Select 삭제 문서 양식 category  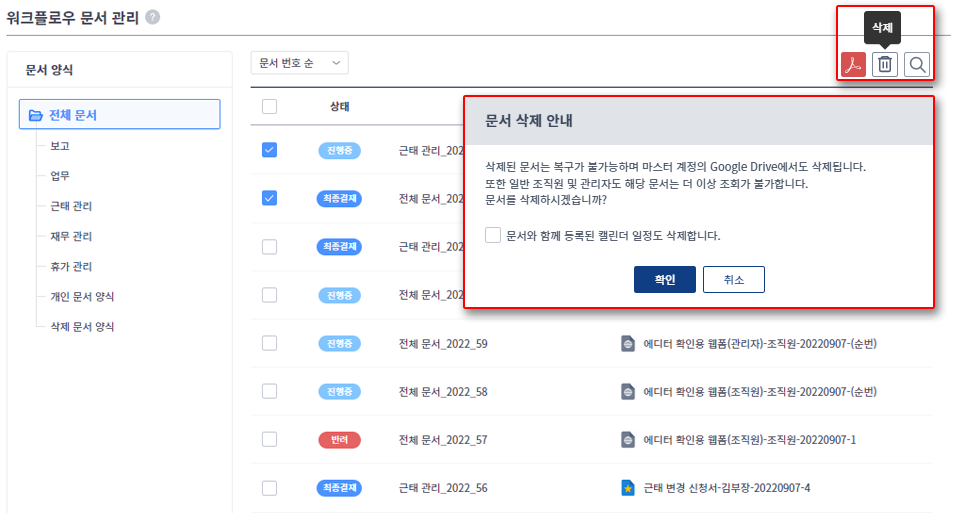(x=82, y=326)
